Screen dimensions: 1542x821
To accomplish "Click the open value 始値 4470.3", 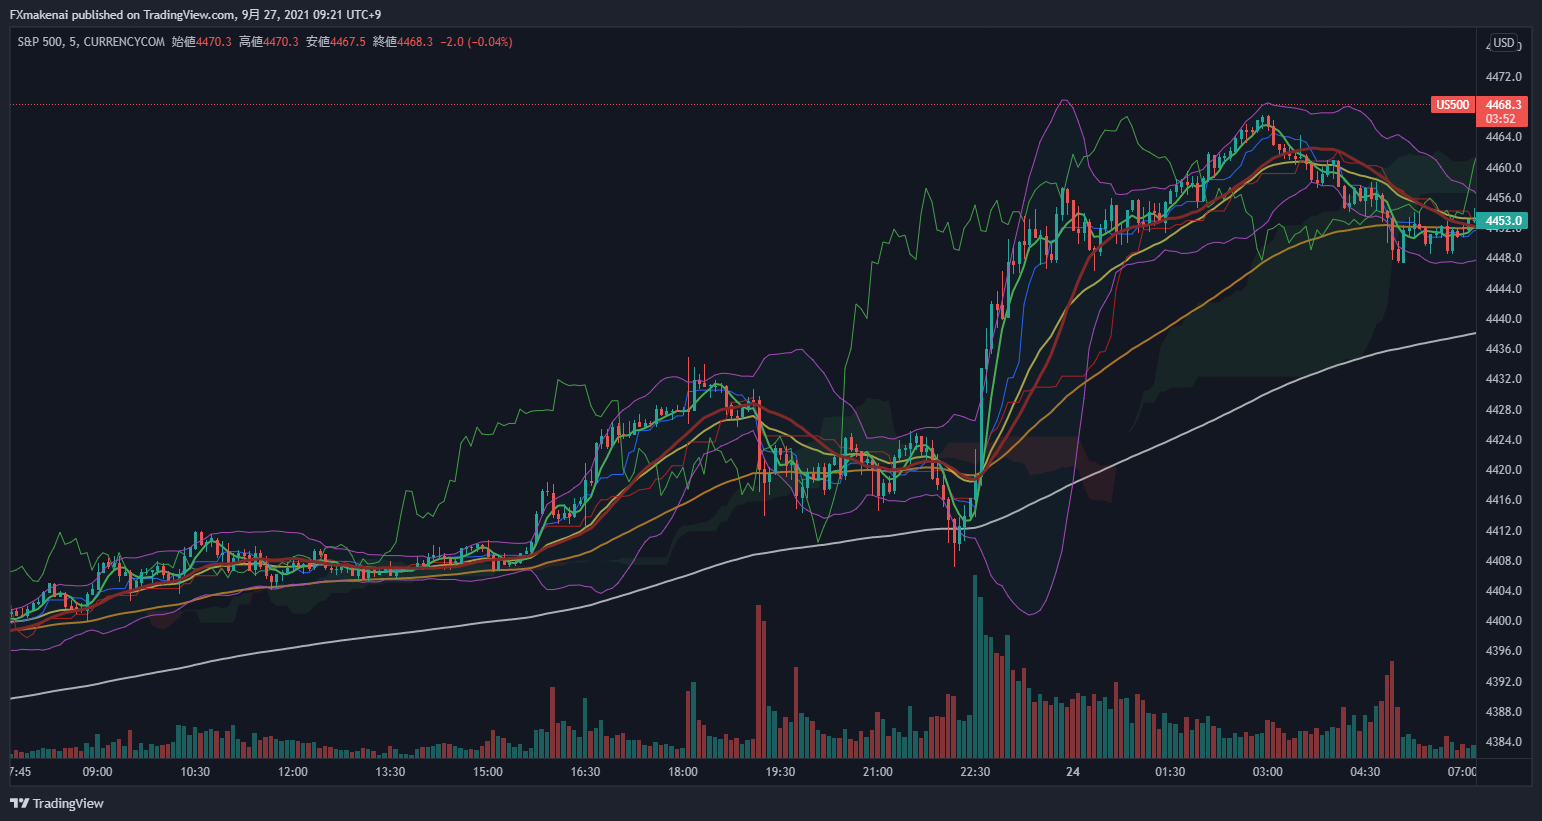I will coord(201,42).
